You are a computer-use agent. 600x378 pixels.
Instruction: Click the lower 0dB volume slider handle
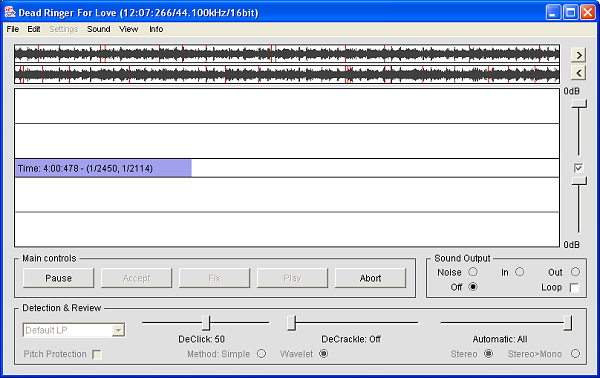(x=579, y=181)
